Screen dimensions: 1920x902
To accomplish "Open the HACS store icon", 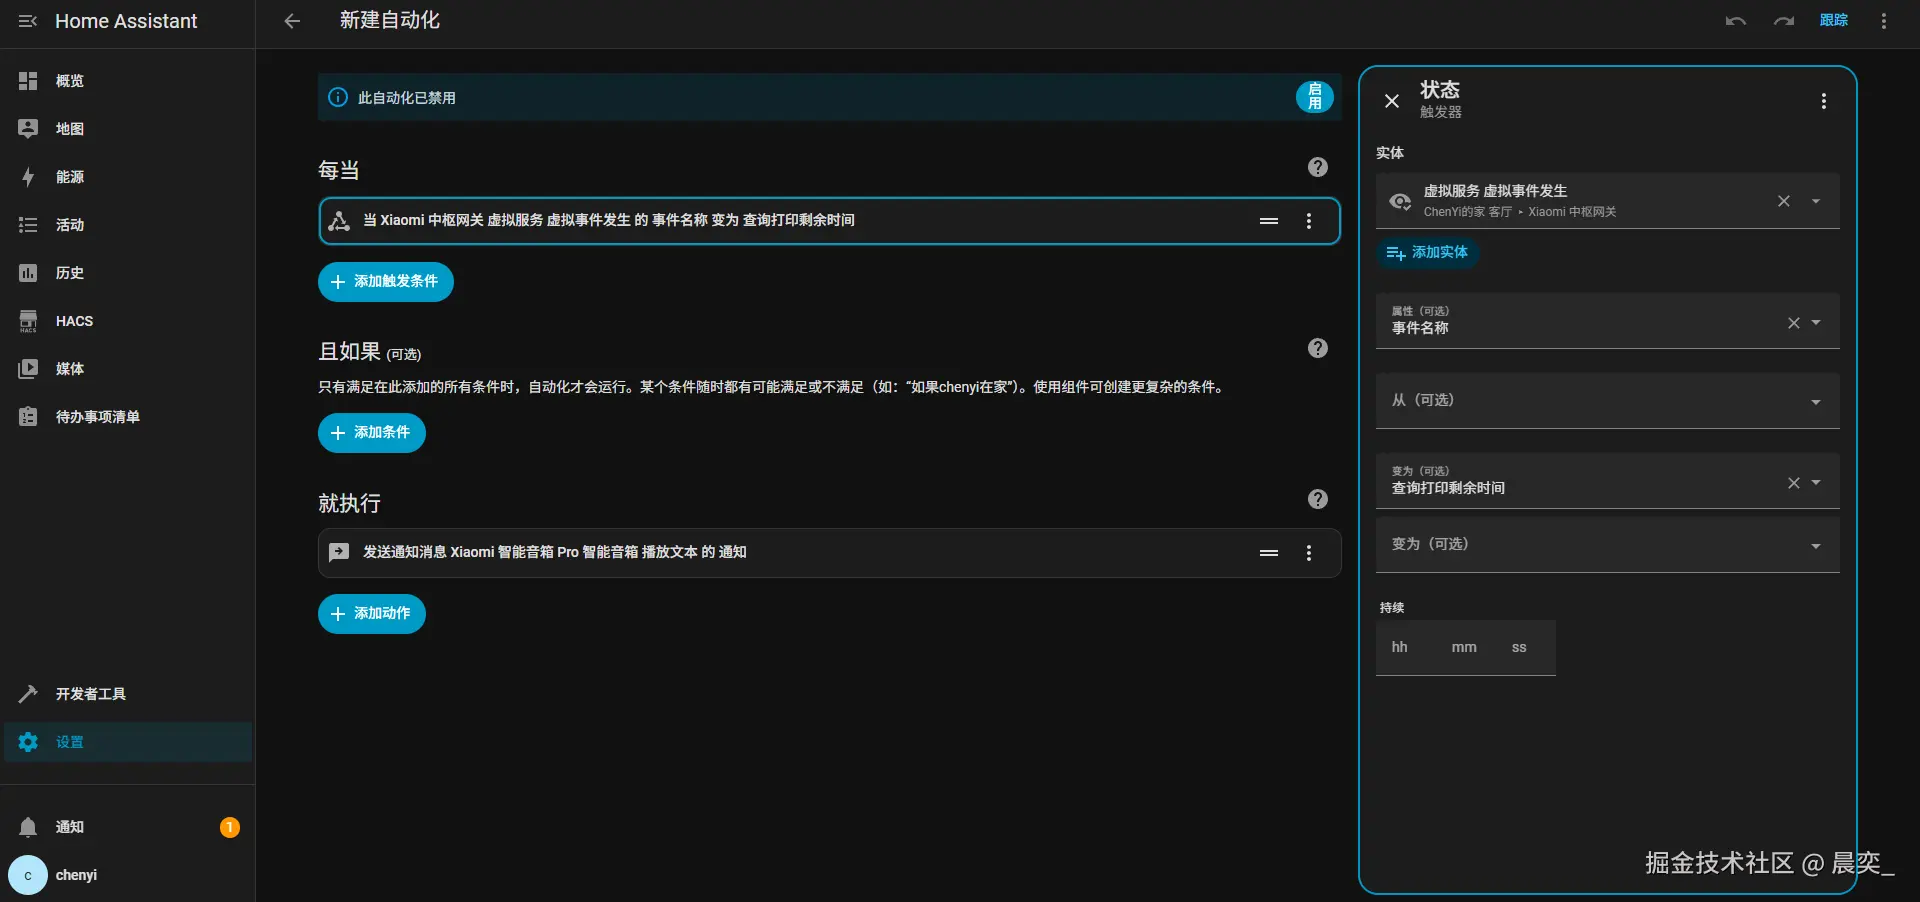I will point(28,321).
